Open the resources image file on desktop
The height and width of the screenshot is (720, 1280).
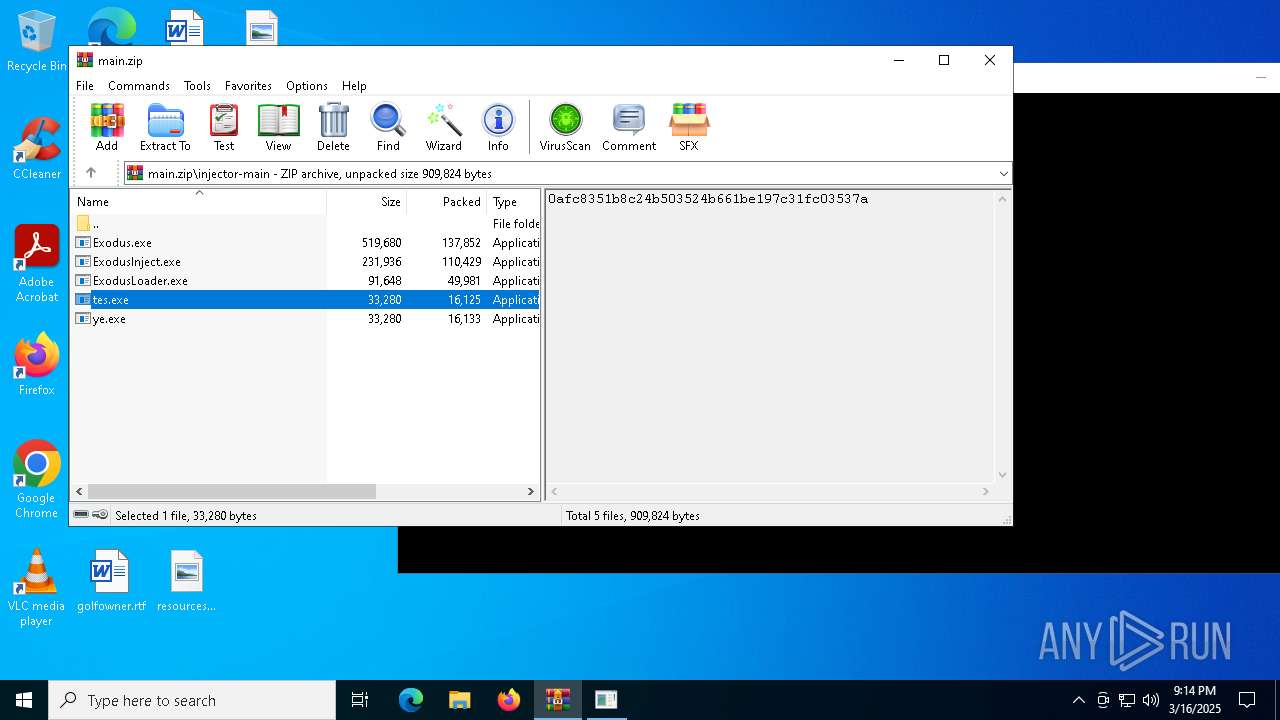(186, 580)
